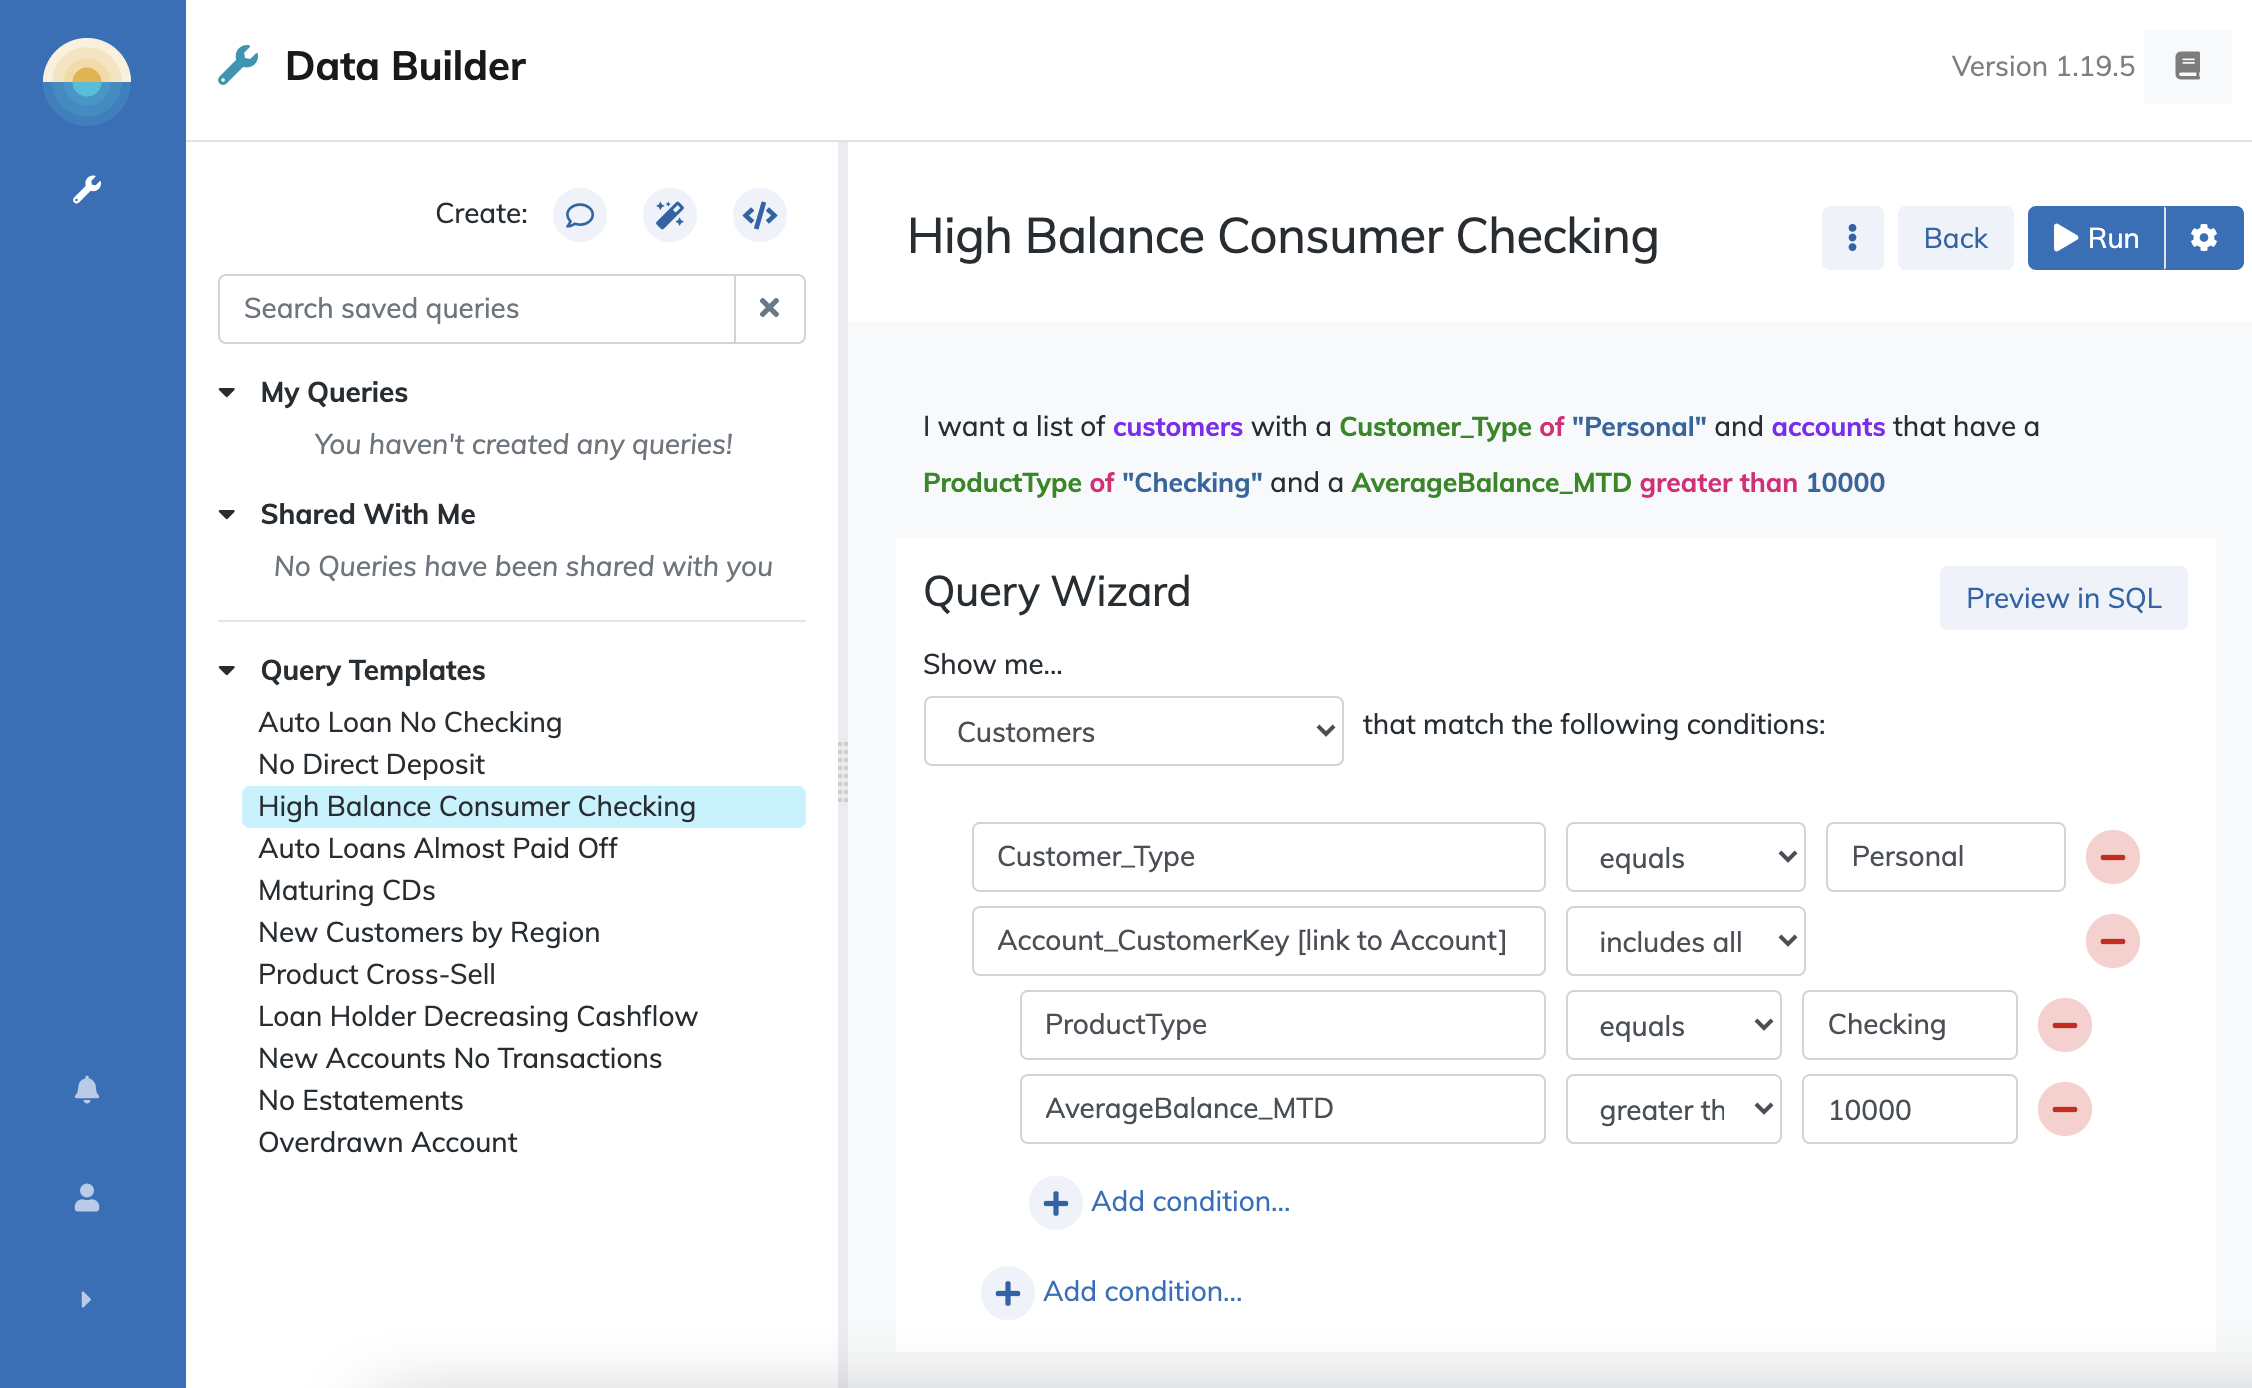
Task: Open the documentation book icon
Action: coord(2188,67)
